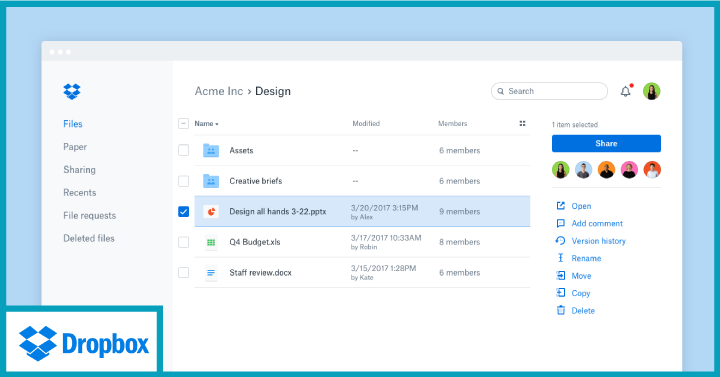The height and width of the screenshot is (377, 720).
Task: Click Delete link in actions panel
Action: point(583,311)
